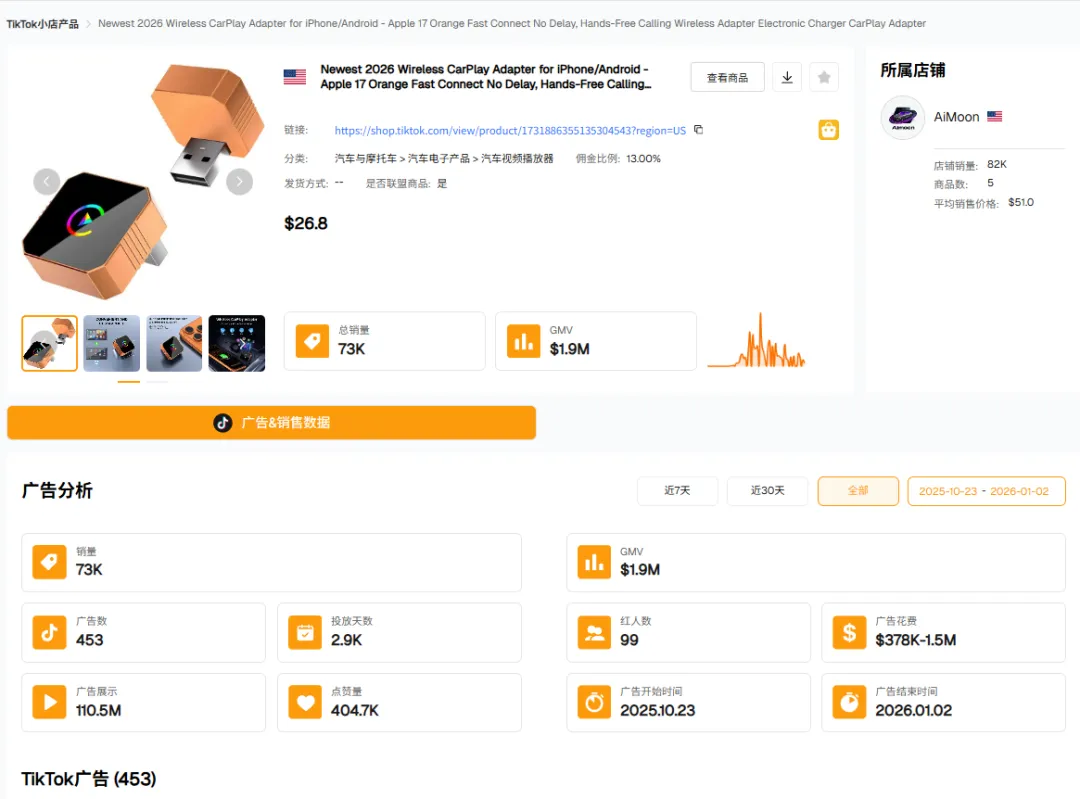Select the second product thumbnail
Screen dimensions: 1080x799
112,343
